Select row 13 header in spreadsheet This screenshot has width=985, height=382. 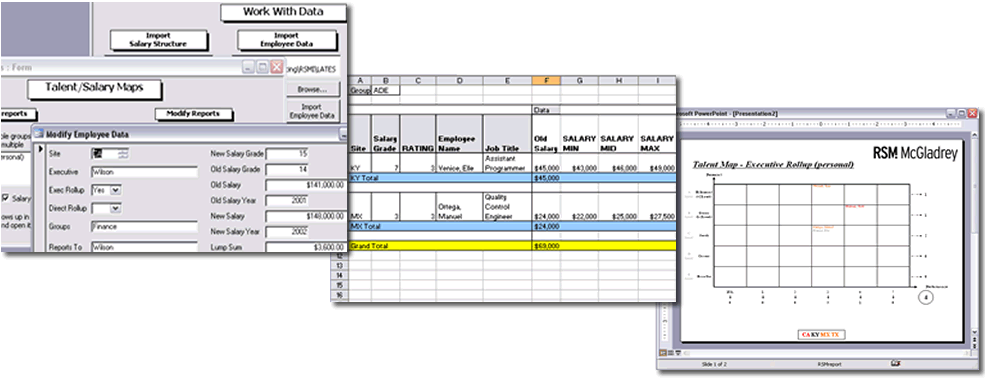[340, 276]
